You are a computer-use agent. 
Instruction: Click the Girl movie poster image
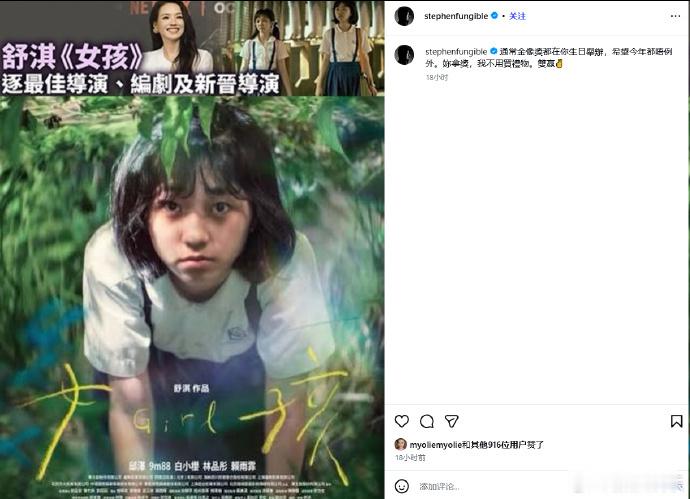[x=192, y=297]
